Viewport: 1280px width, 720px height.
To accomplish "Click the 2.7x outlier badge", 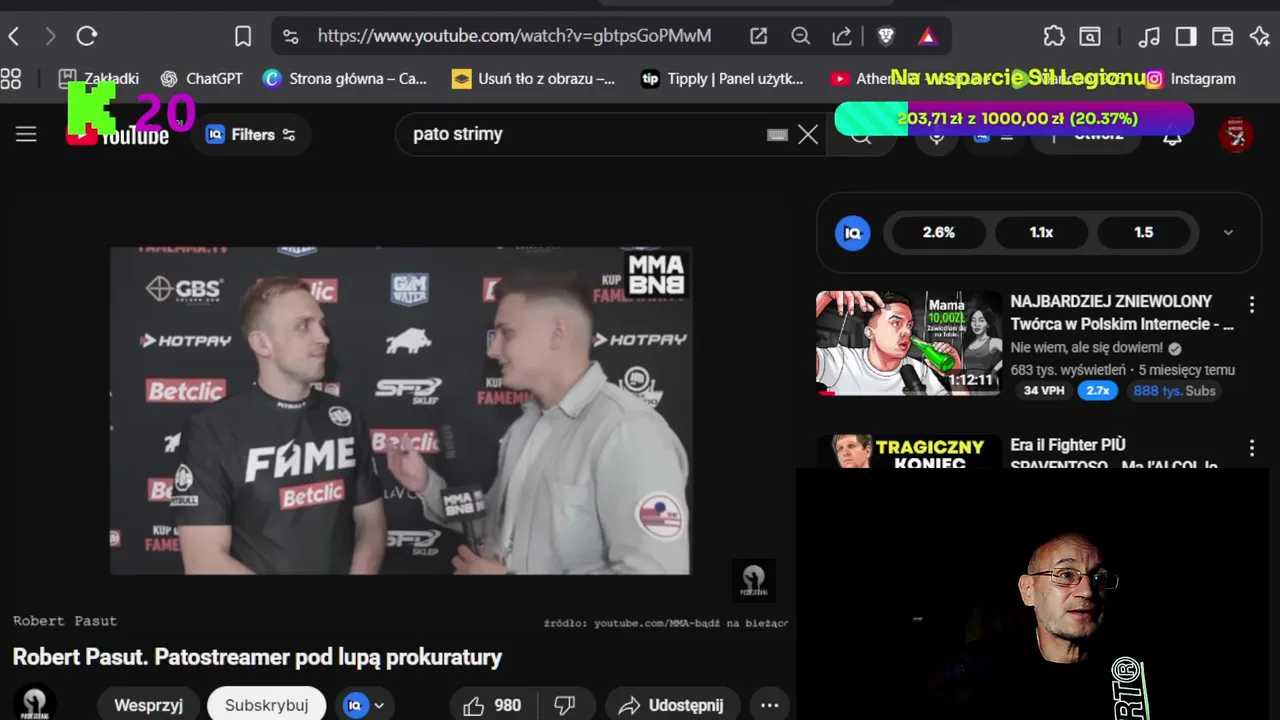I will coord(1098,391).
